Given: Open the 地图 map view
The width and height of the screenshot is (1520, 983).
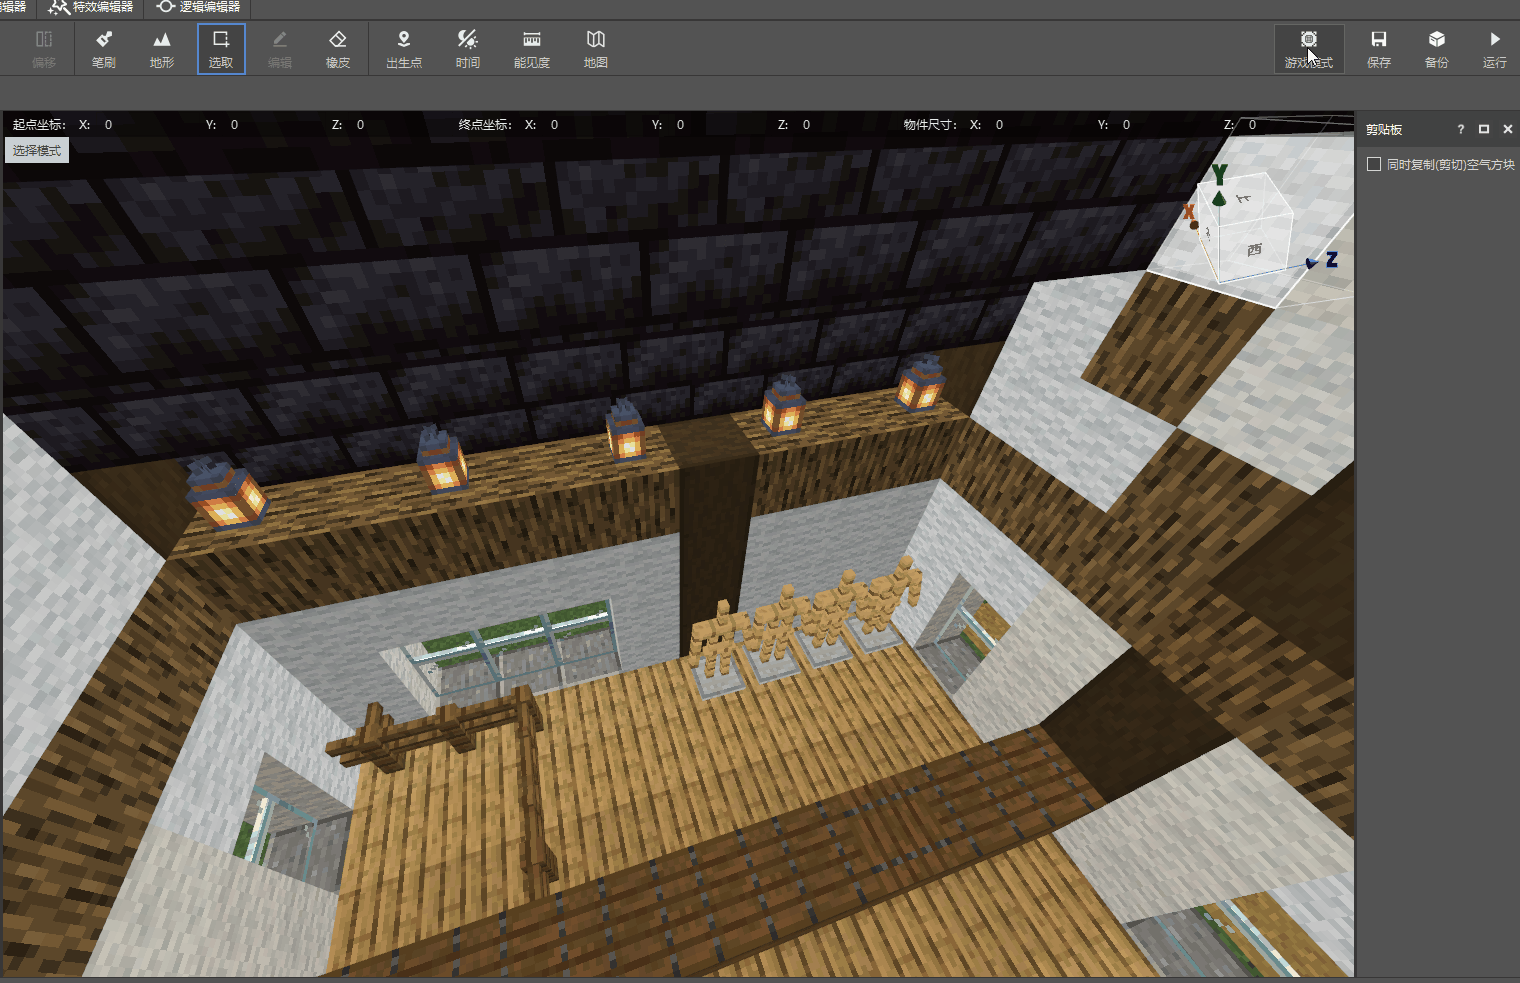Looking at the screenshot, I should pyautogui.click(x=596, y=49).
